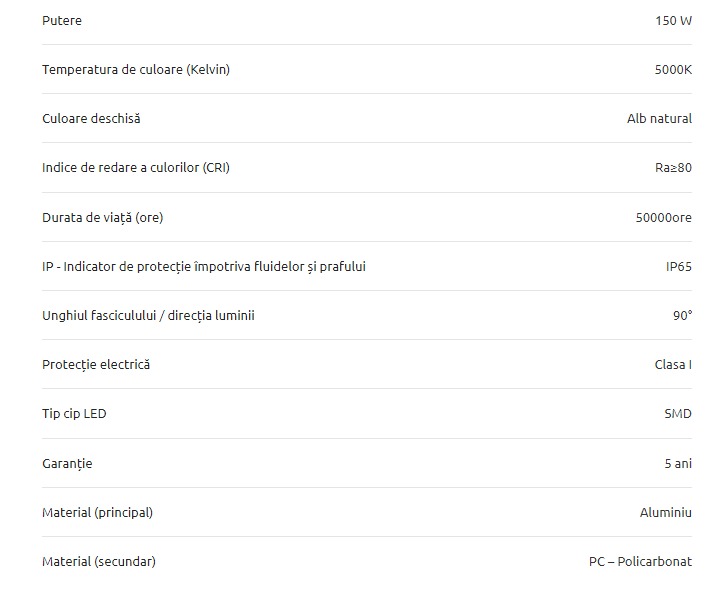Click the Unghiul fasciculului label

click(148, 316)
